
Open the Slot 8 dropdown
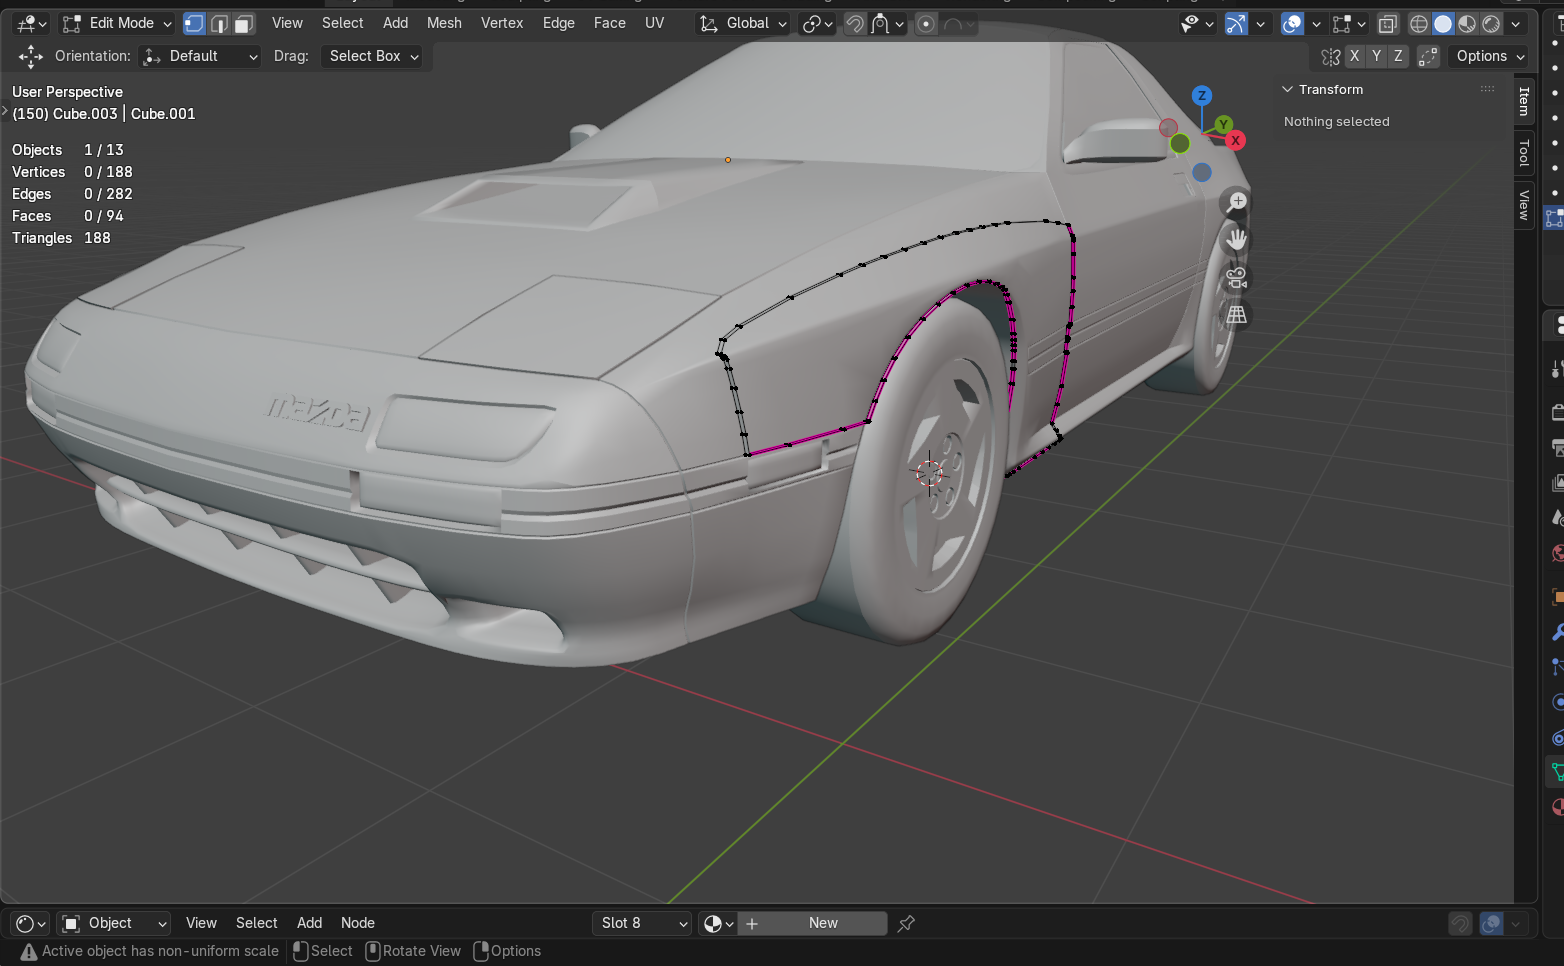click(x=642, y=923)
